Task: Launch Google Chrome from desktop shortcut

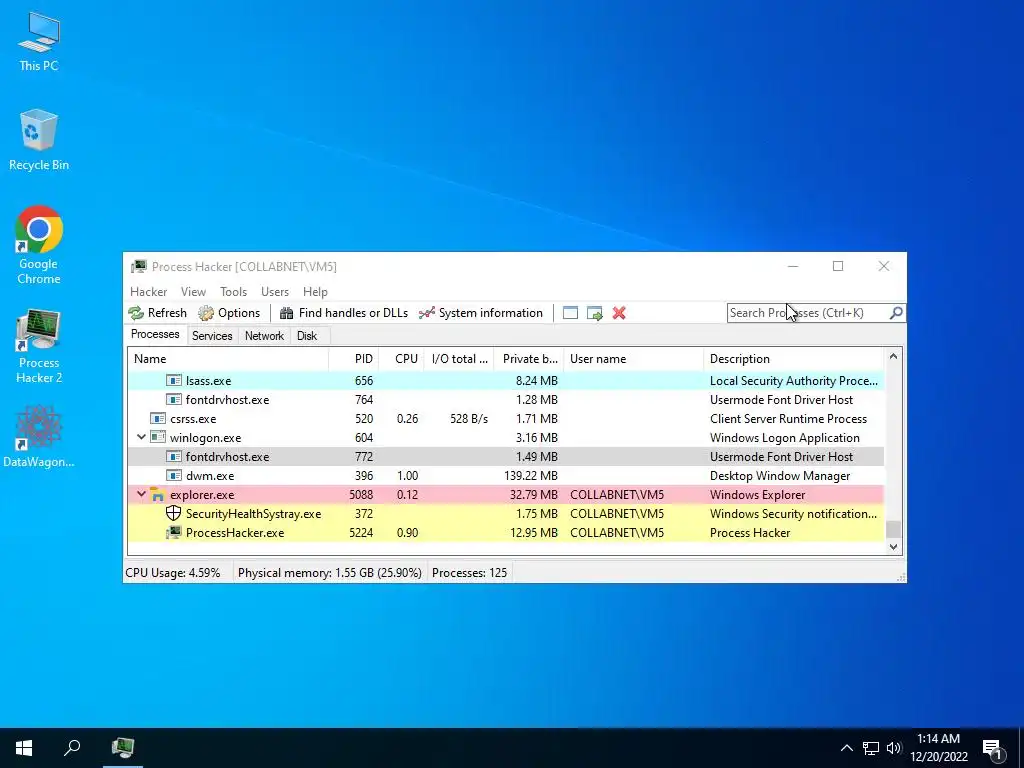Action: (39, 245)
